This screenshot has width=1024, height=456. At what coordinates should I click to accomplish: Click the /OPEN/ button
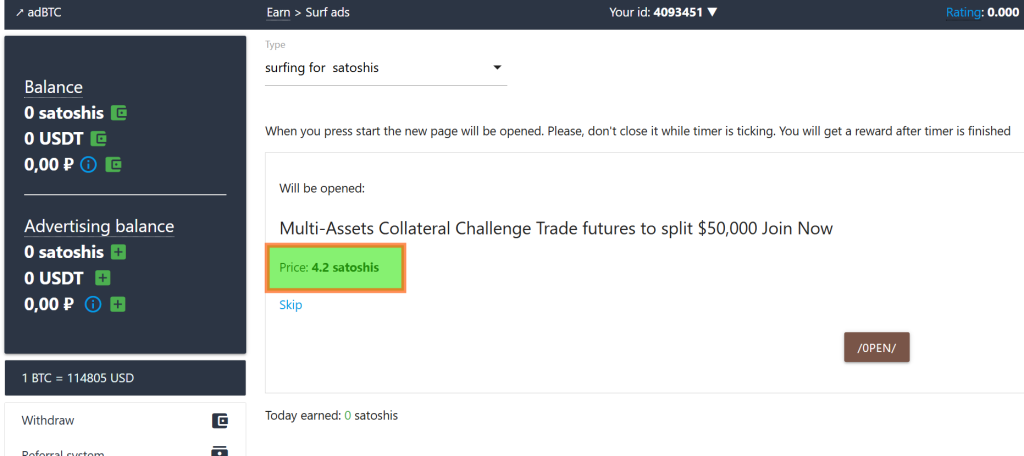876,347
